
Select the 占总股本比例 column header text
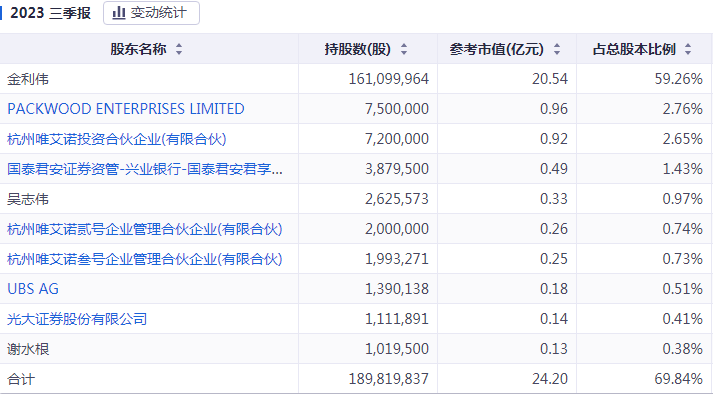[634, 49]
